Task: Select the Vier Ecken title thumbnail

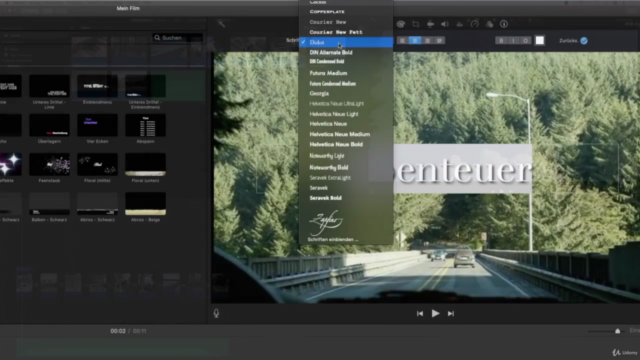Action: 97,125
